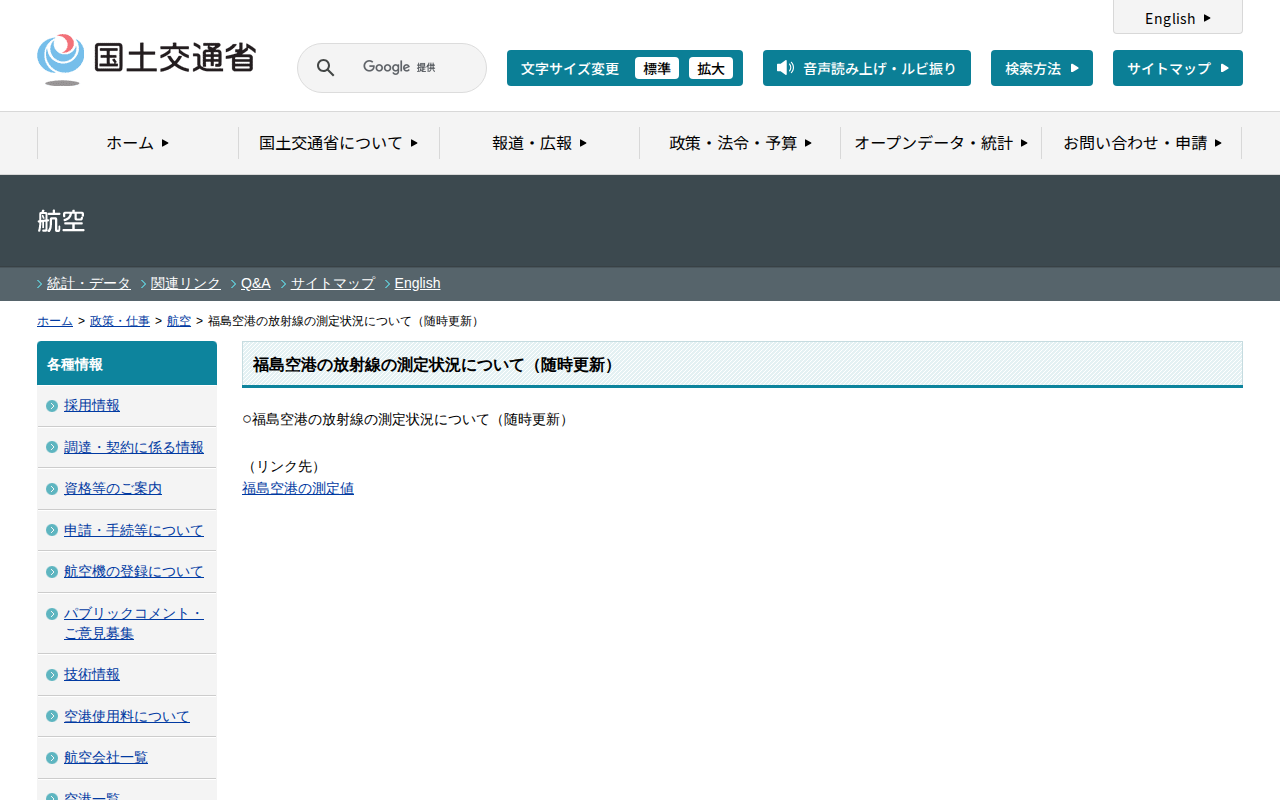Switch the site language to English
The width and height of the screenshot is (1280, 800).
point(1177,18)
